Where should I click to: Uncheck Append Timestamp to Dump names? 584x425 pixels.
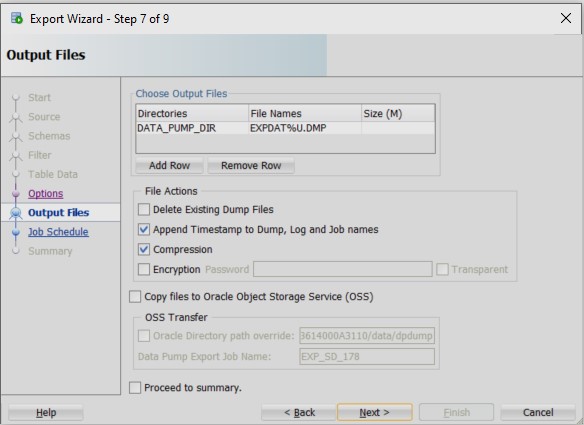144,229
